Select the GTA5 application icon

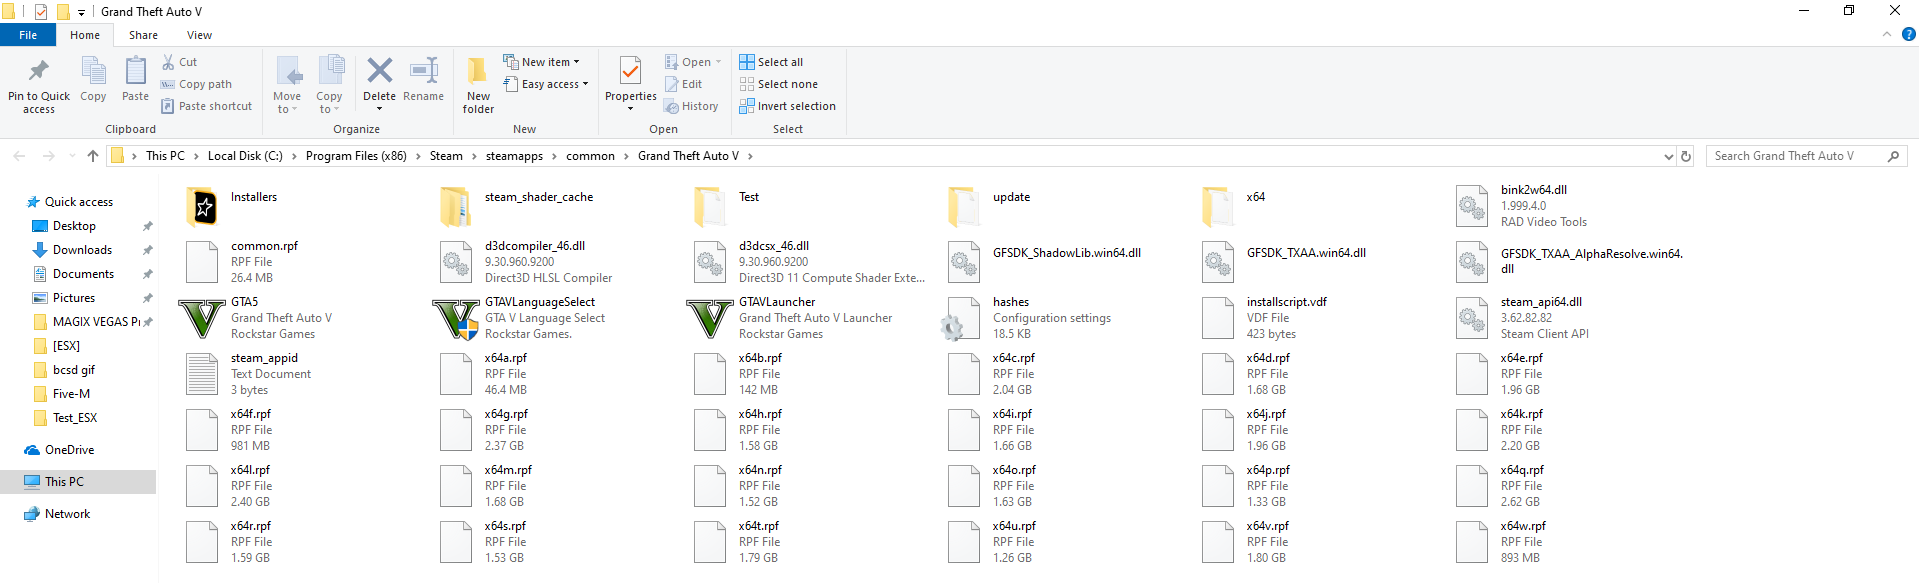(201, 319)
